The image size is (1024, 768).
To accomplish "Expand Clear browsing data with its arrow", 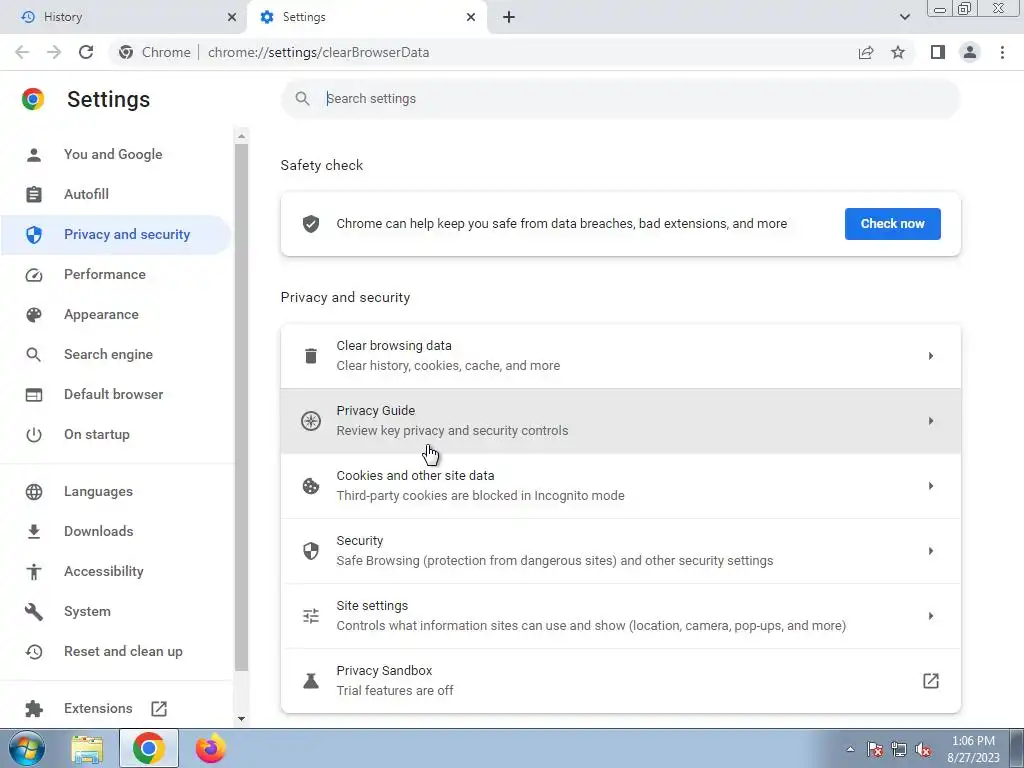I will click(x=931, y=356).
